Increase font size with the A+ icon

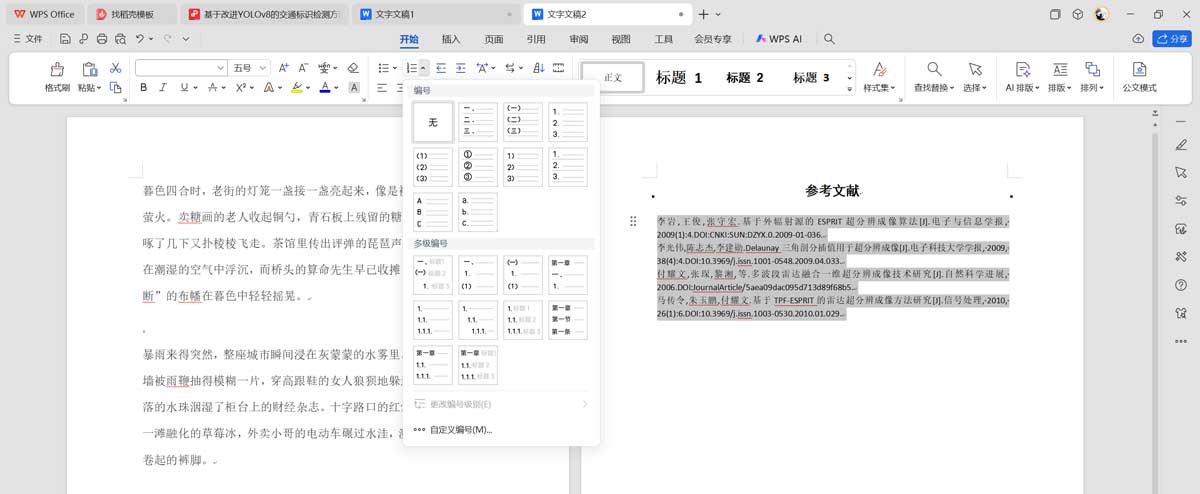point(284,68)
